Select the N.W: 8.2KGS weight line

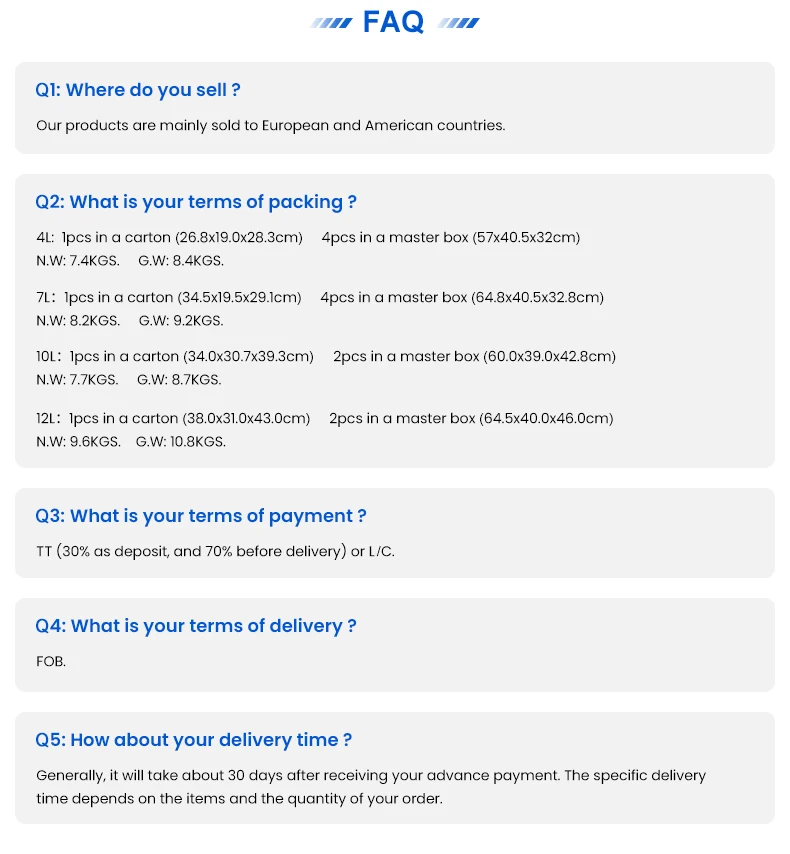point(130,321)
